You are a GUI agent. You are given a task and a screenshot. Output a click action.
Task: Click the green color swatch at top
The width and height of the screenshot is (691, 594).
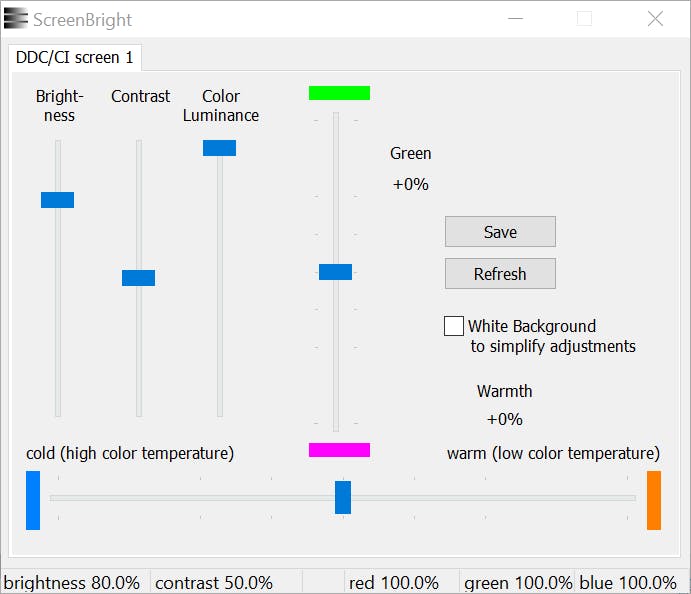click(339, 93)
